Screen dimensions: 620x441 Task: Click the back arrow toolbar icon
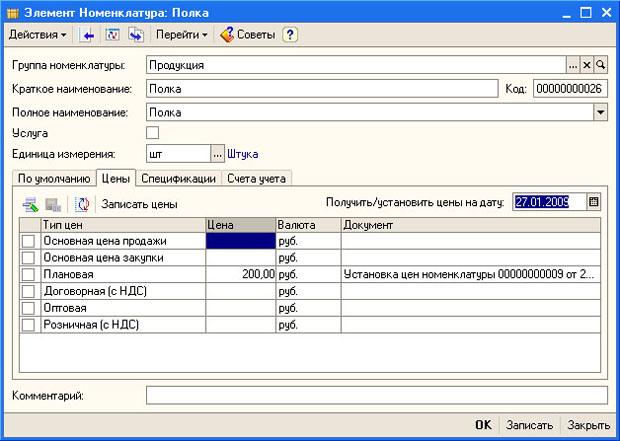87,35
